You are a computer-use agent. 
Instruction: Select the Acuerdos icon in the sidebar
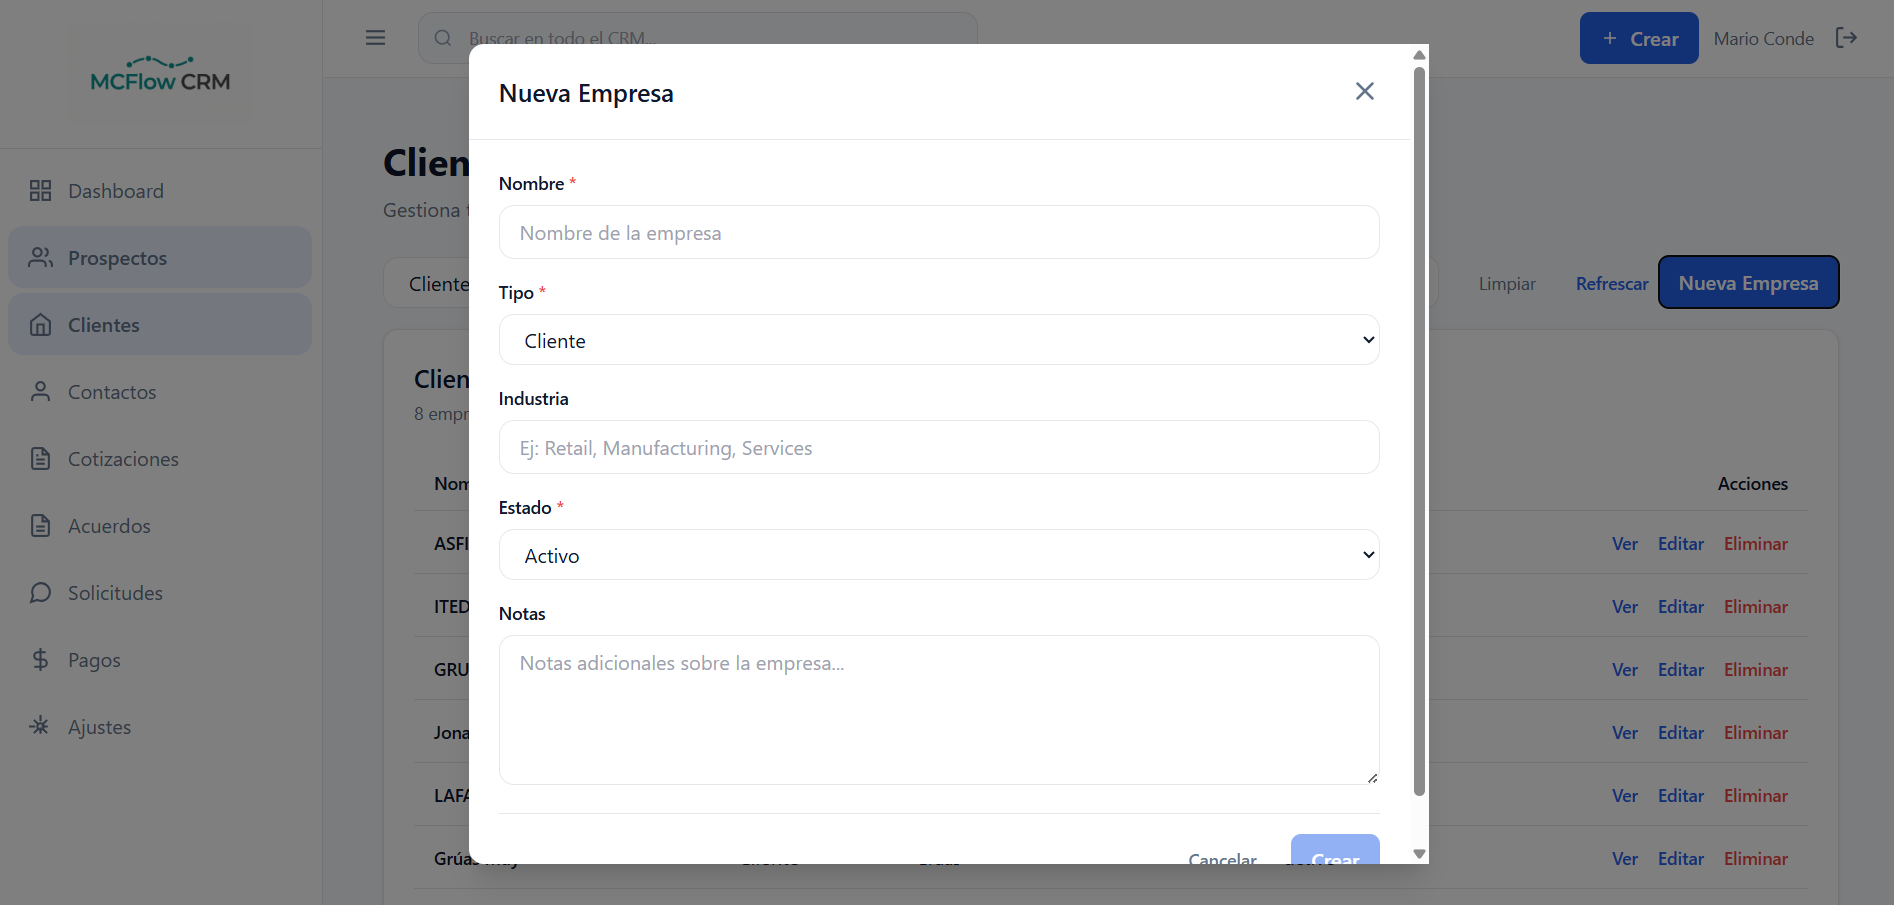(41, 525)
